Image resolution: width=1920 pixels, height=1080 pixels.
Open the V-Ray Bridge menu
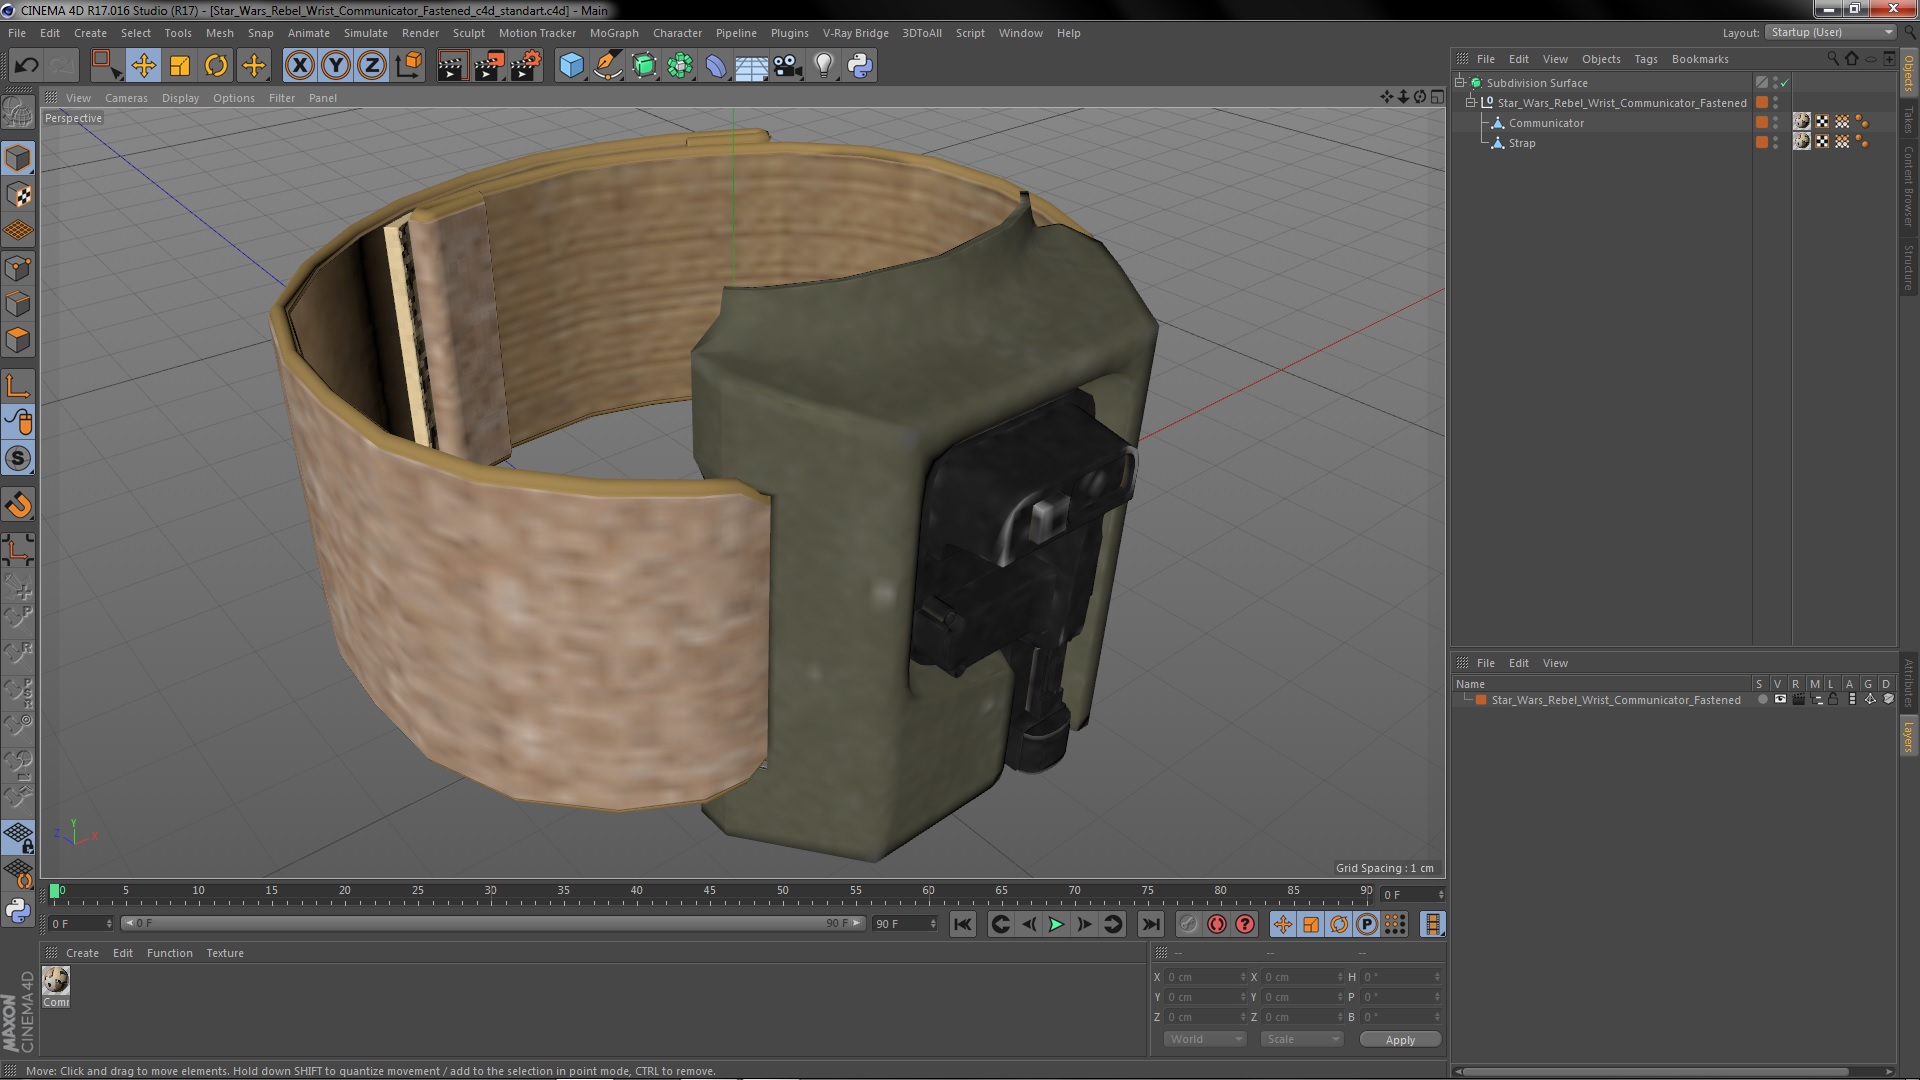click(x=855, y=33)
